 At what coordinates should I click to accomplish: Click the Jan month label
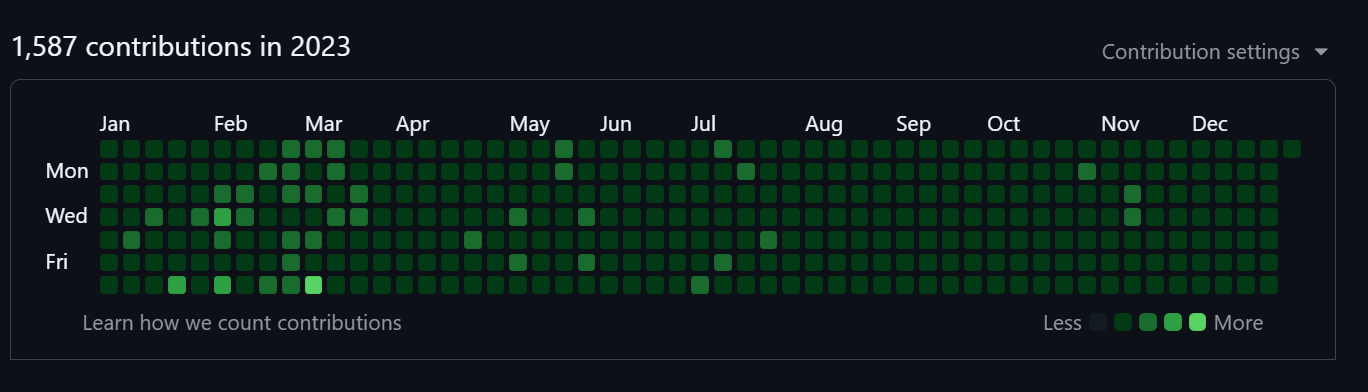click(115, 124)
